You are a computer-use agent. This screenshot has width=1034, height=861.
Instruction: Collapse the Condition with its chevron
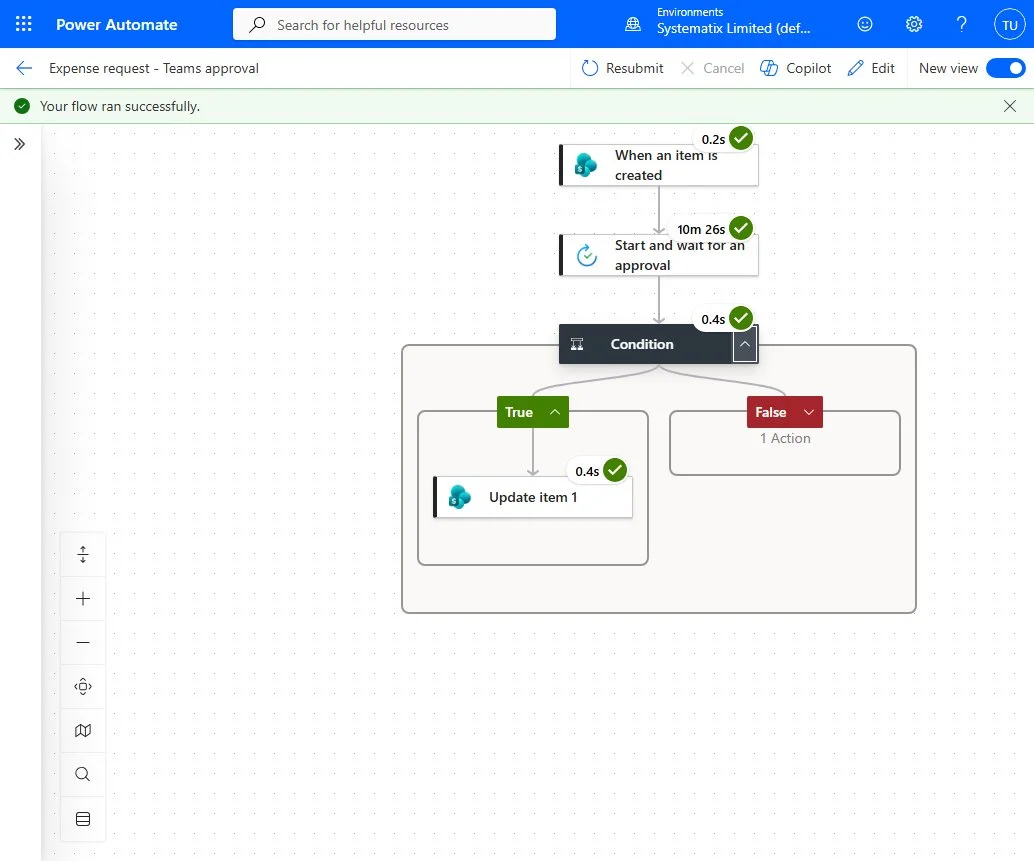tap(745, 344)
